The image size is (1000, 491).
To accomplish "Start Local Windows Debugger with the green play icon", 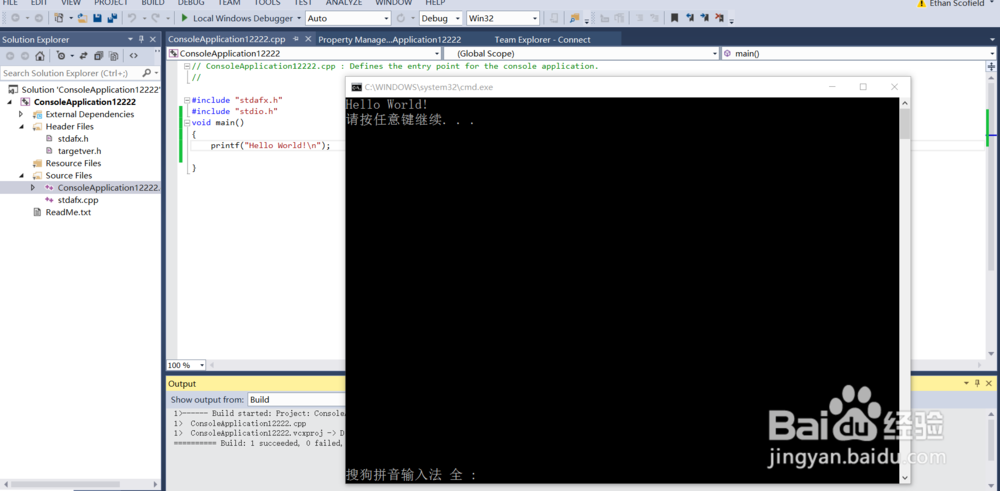I will 185,18.
